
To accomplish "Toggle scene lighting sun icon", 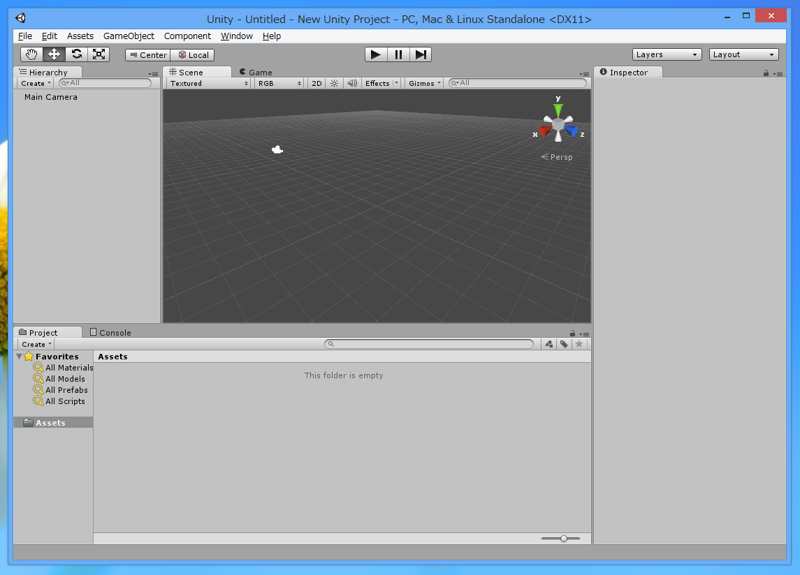I will (x=334, y=83).
